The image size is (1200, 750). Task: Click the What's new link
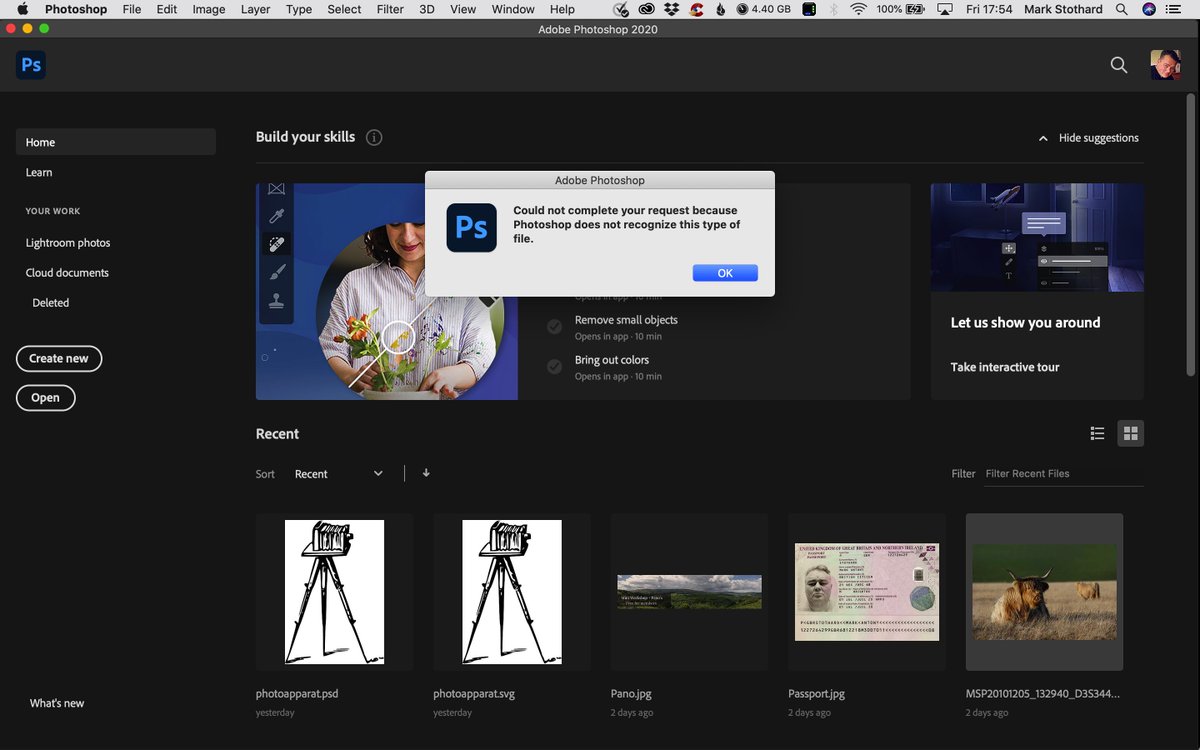[x=57, y=703]
